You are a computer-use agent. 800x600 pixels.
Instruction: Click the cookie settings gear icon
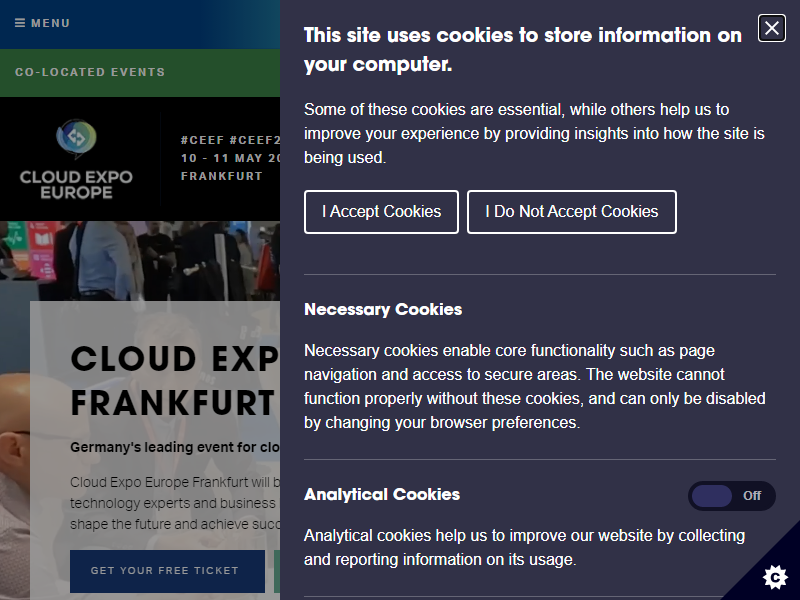(x=775, y=577)
